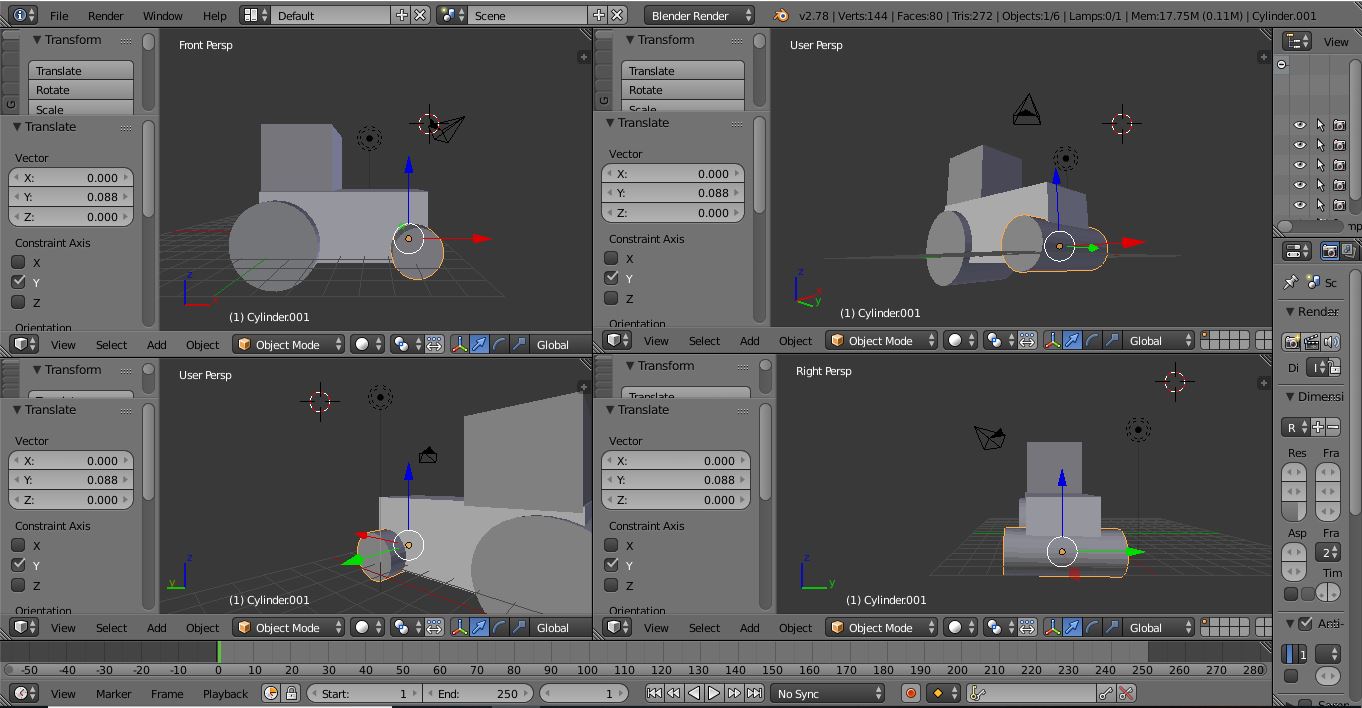
Task: Render still image with camera button
Action: coord(1292,341)
